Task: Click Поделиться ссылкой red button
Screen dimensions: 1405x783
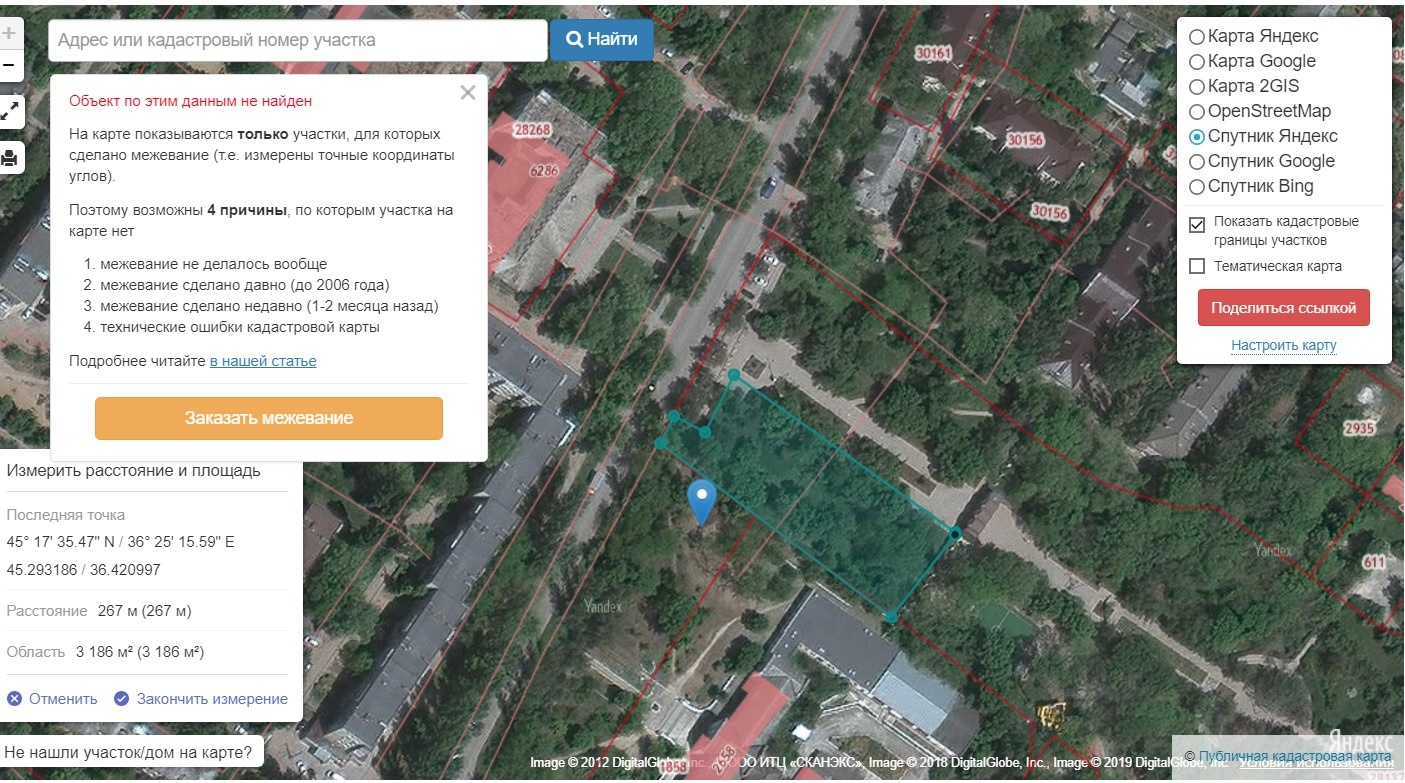Action: [x=1283, y=308]
